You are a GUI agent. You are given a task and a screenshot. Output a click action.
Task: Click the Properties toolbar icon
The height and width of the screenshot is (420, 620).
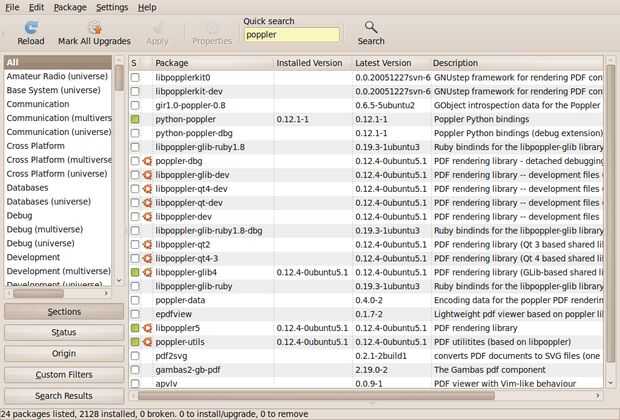[x=212, y=28]
